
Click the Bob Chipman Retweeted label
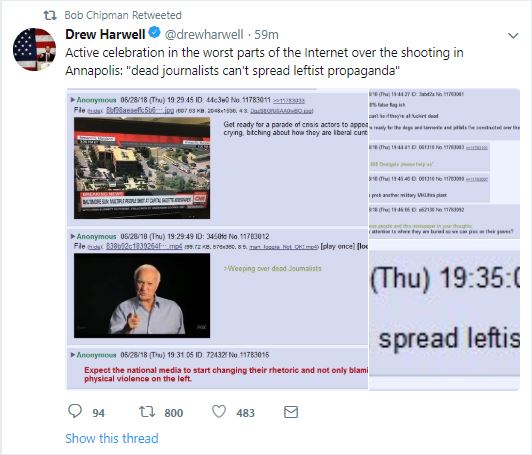[x=123, y=15]
